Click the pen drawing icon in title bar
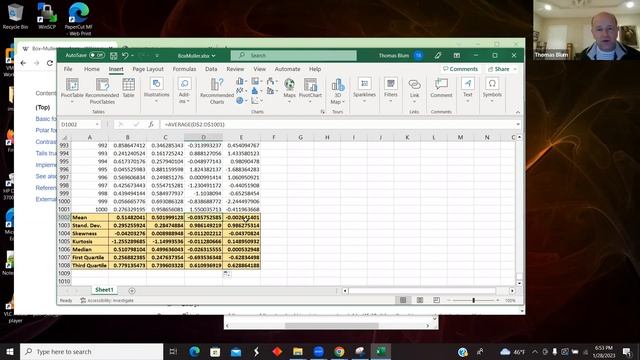Image resolution: width=640 pixels, height=360 pixels. (438, 56)
